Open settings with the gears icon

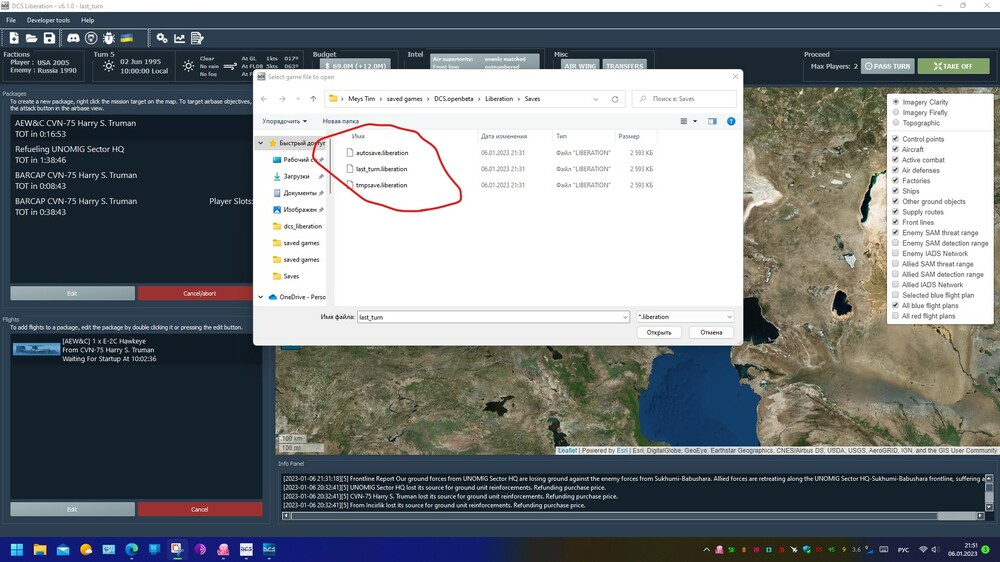click(x=161, y=38)
